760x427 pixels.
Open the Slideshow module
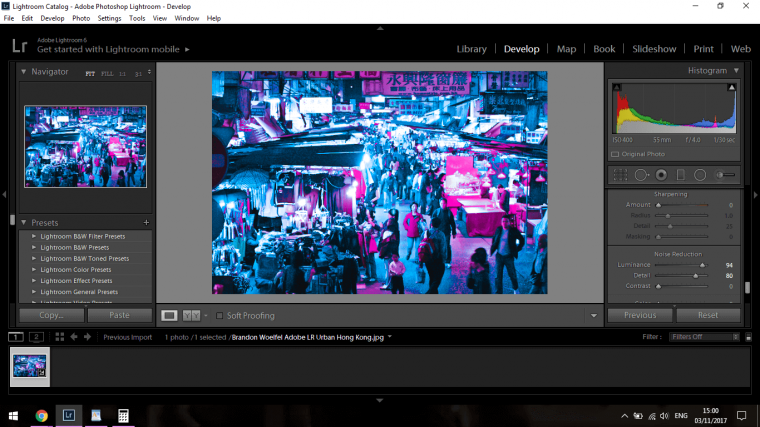(654, 49)
